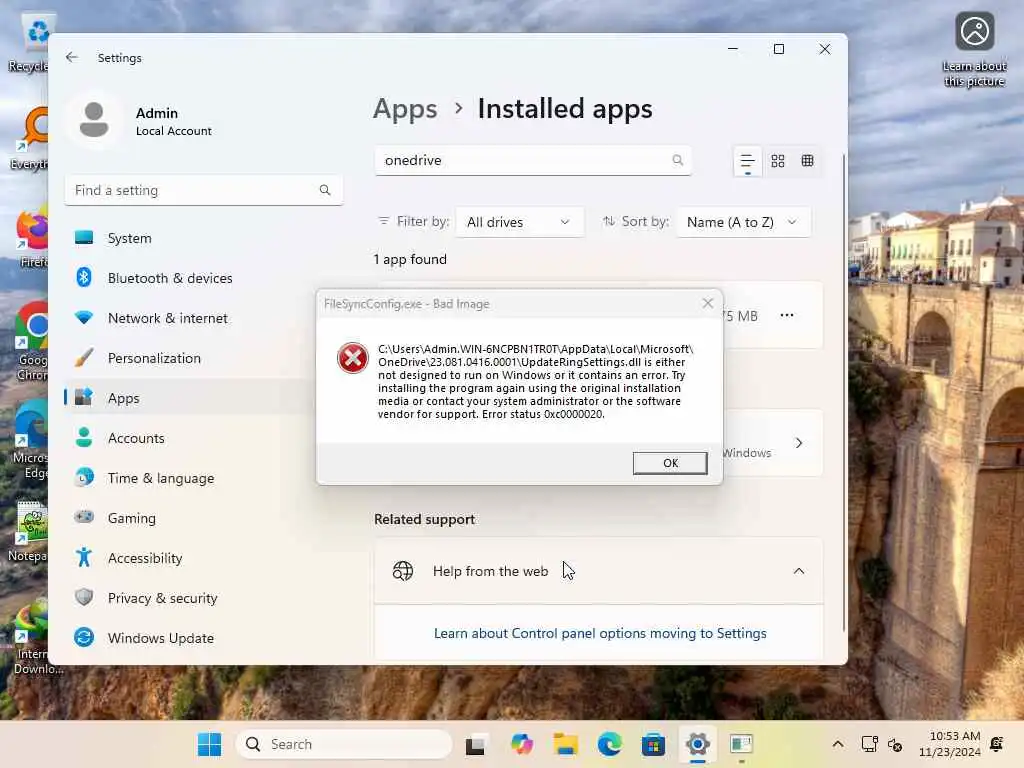Screen dimensions: 1024x768
Task: Launch Copilot from the taskbar
Action: click(x=522, y=744)
